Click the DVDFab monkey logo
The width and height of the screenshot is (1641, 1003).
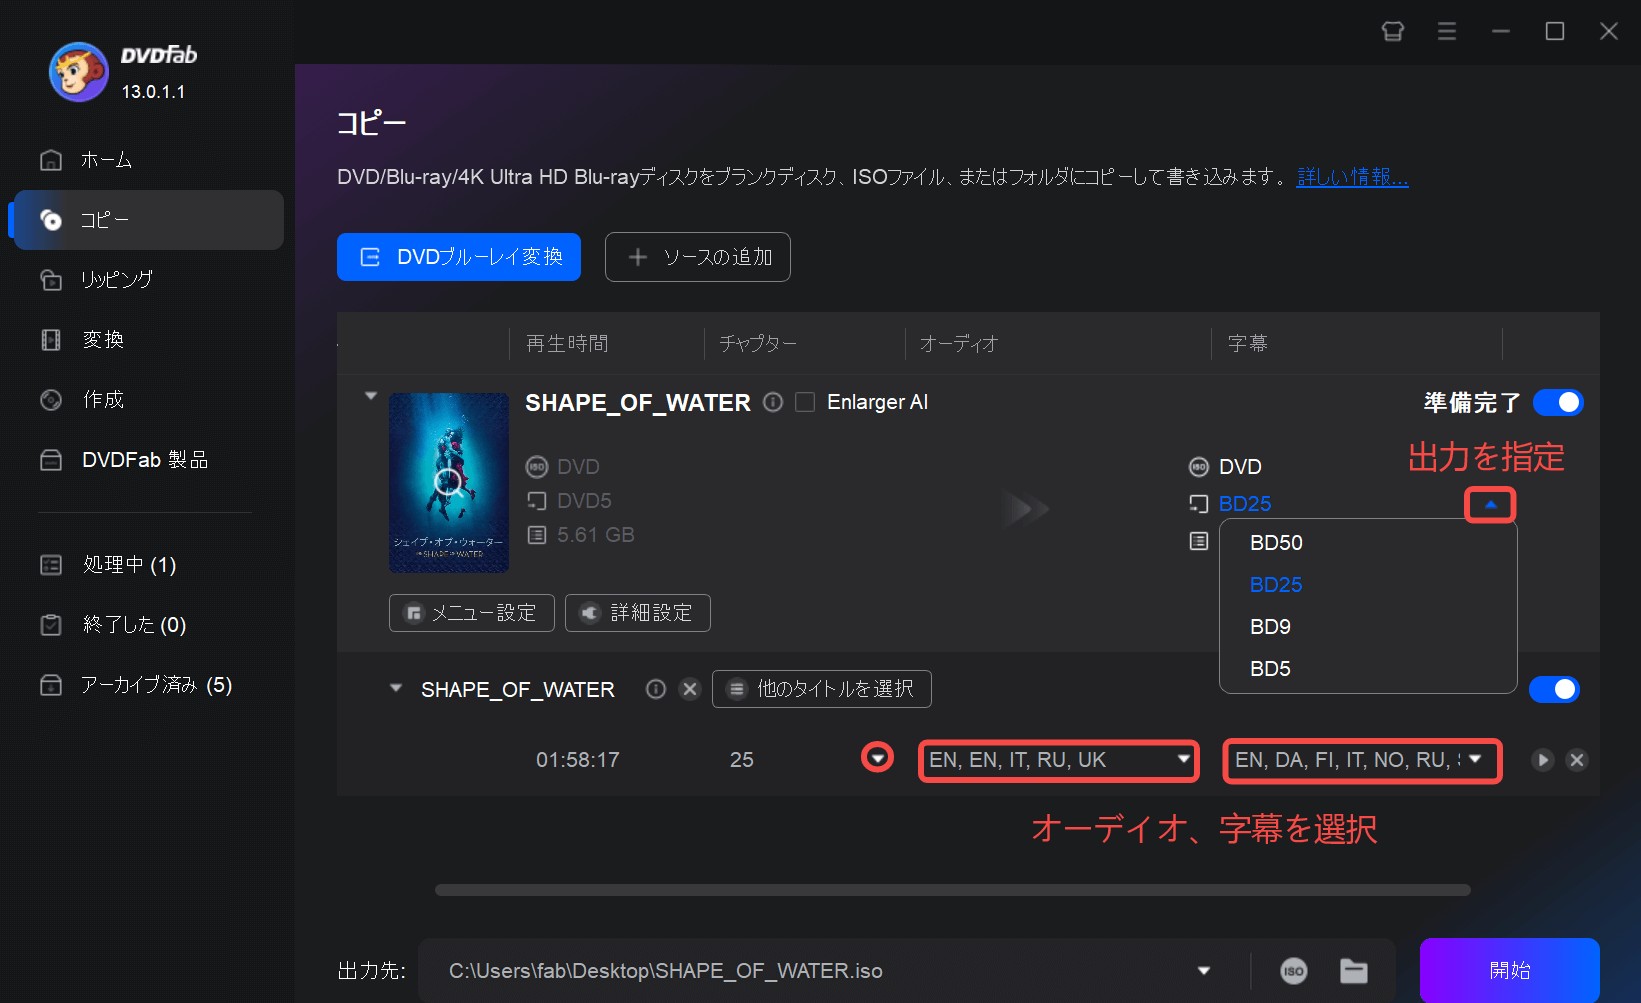tap(78, 72)
